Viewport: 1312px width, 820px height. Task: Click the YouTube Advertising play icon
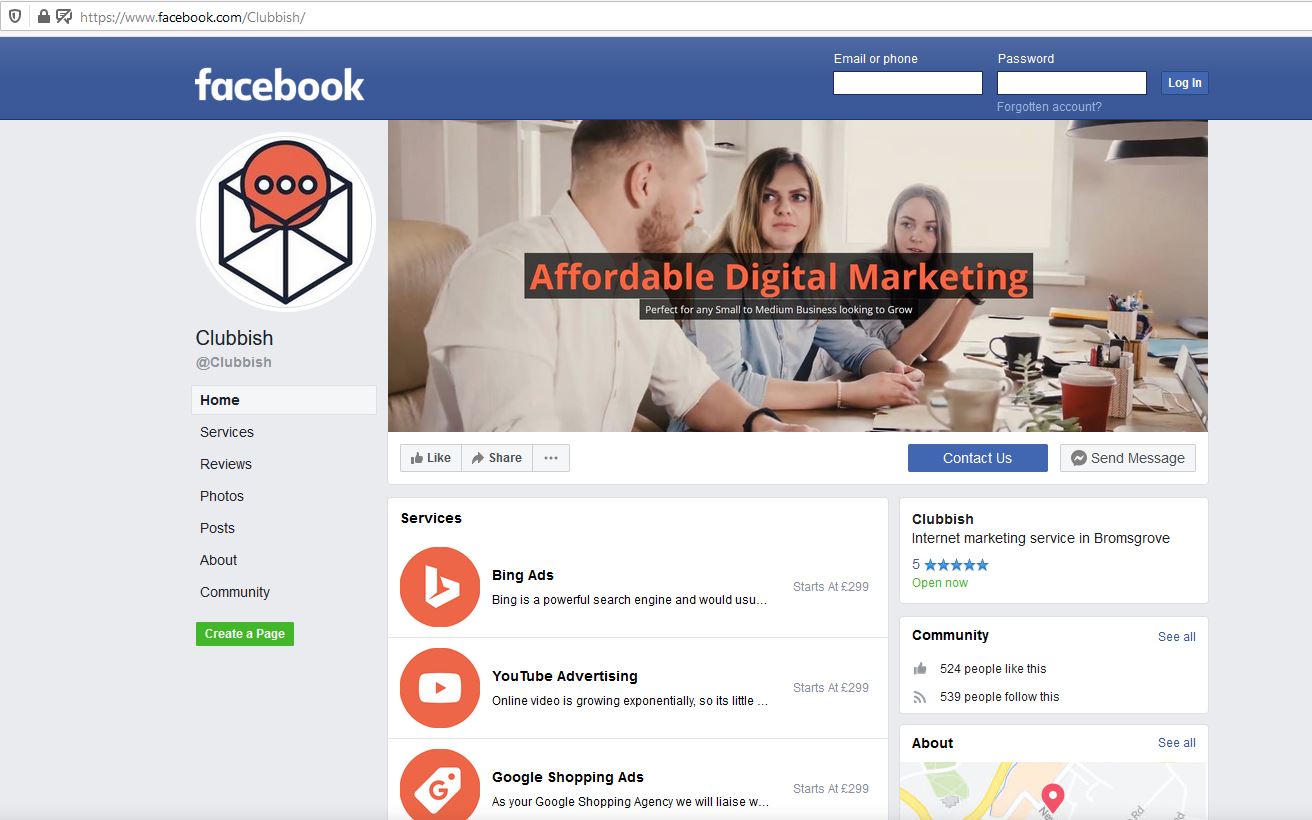[440, 688]
